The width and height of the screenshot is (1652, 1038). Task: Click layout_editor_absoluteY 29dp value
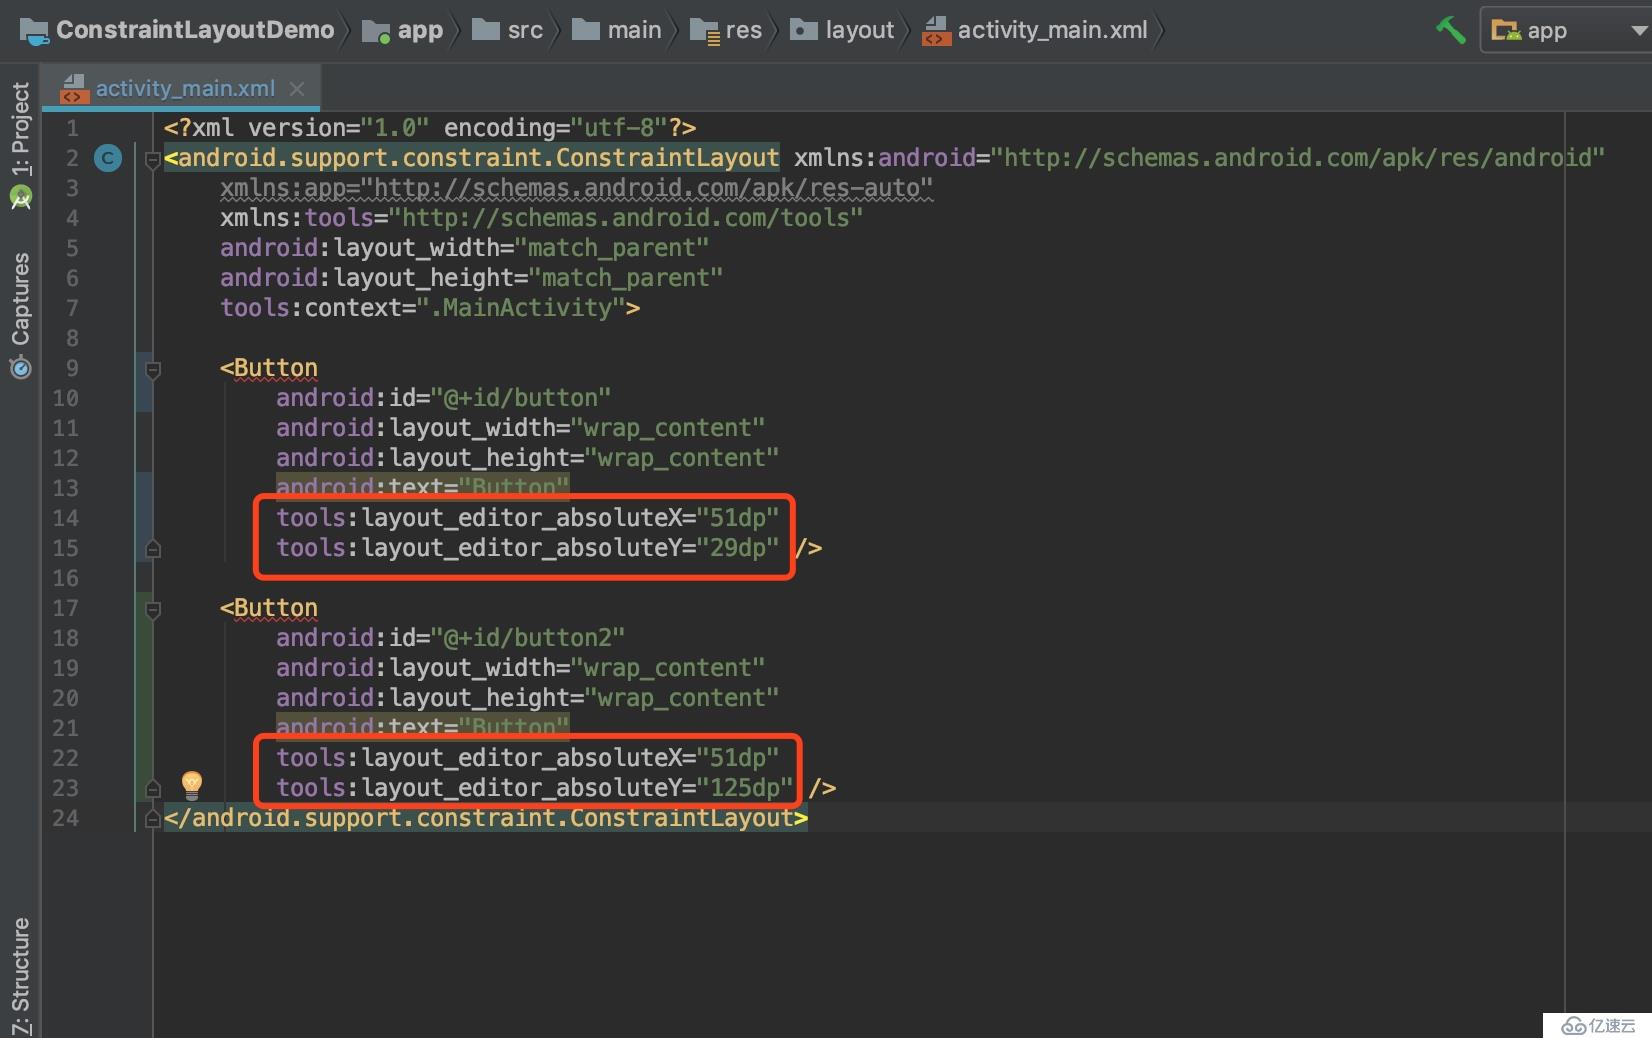[x=738, y=548]
